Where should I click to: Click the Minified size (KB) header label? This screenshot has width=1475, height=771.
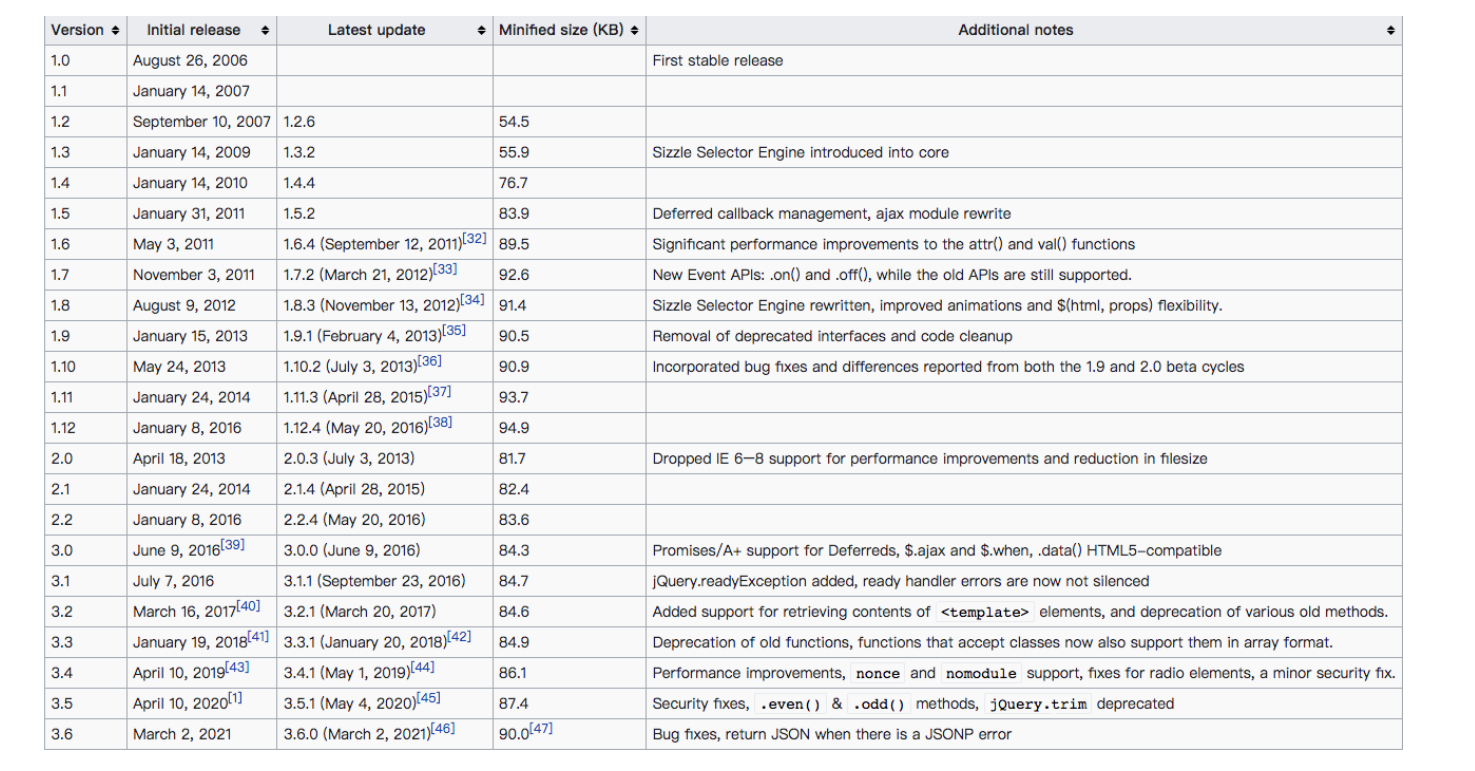pyautogui.click(x=561, y=30)
